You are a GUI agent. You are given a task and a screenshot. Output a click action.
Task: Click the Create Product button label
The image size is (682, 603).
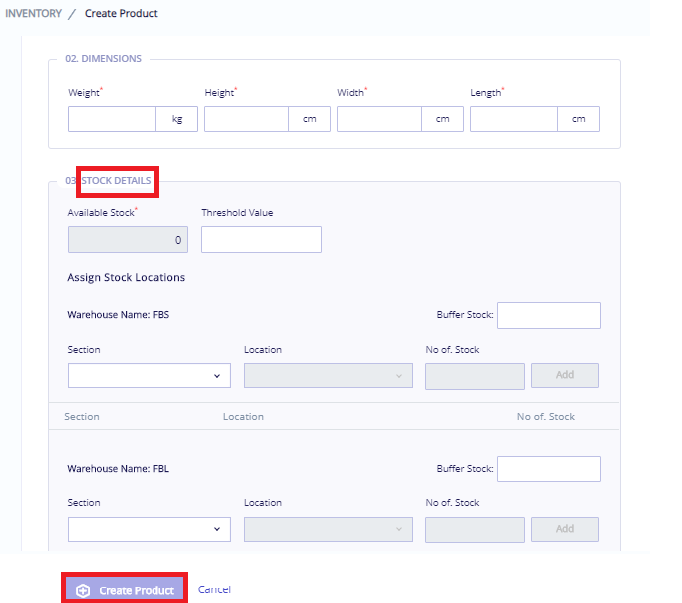pyautogui.click(x=136, y=590)
